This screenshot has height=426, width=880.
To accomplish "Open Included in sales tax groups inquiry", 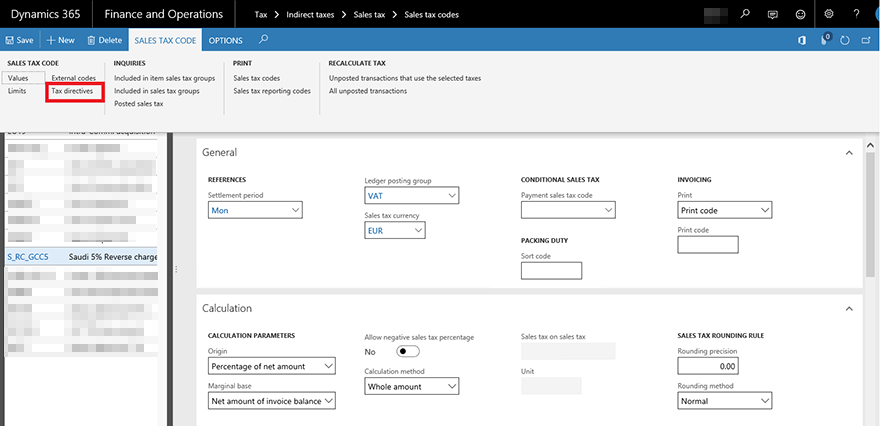I will point(157,91).
